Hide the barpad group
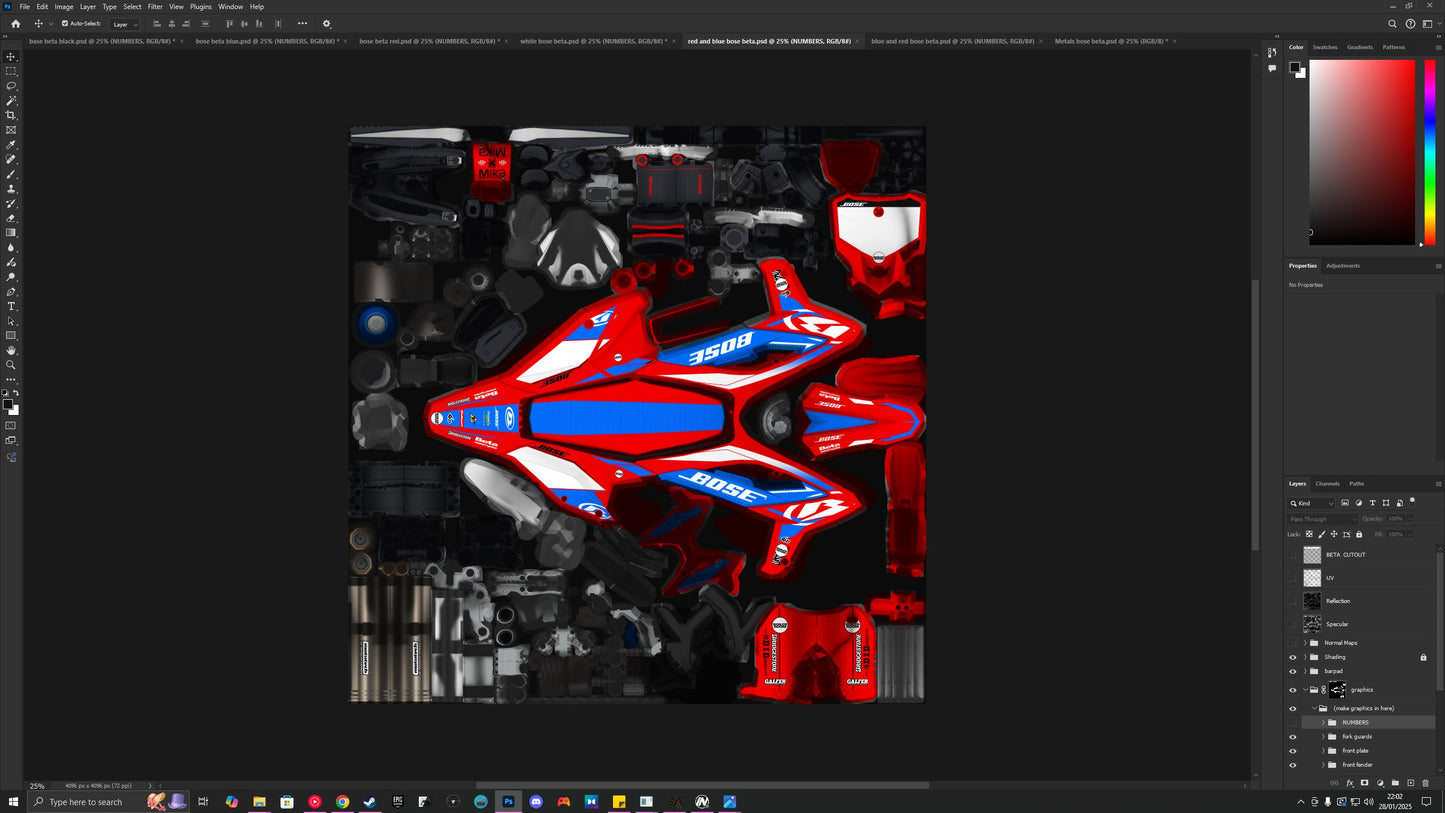This screenshot has width=1445, height=813. [1292, 671]
